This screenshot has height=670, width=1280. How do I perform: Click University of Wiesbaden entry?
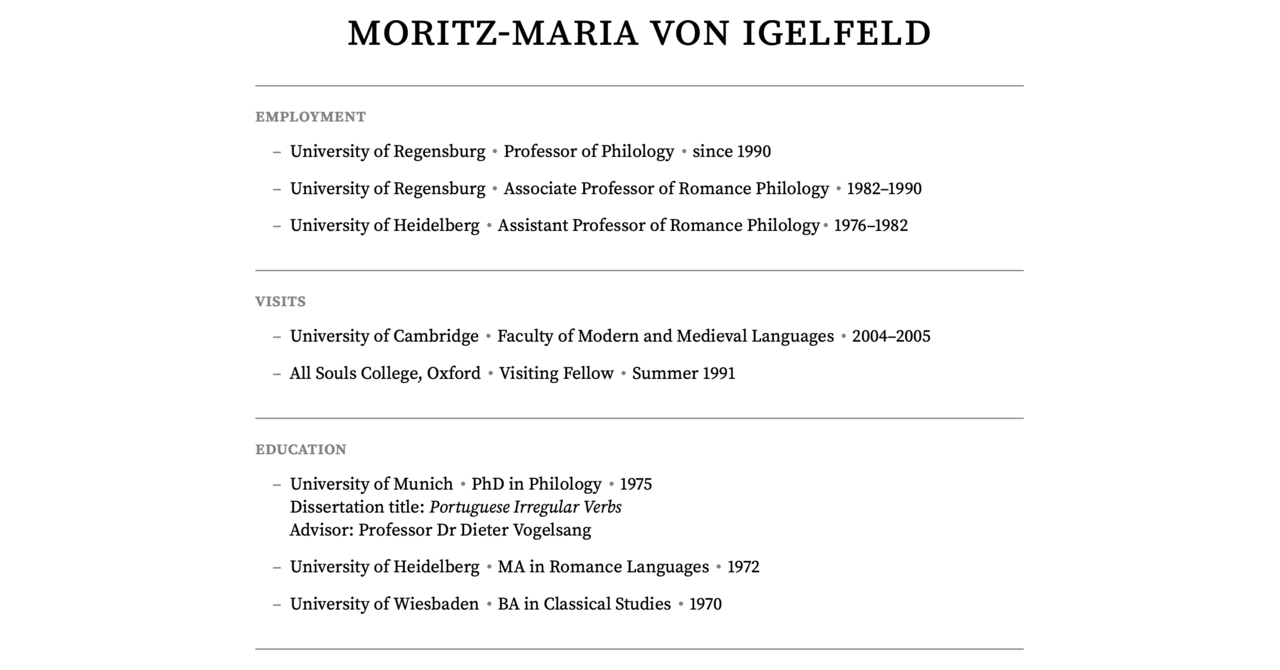[x=384, y=605]
